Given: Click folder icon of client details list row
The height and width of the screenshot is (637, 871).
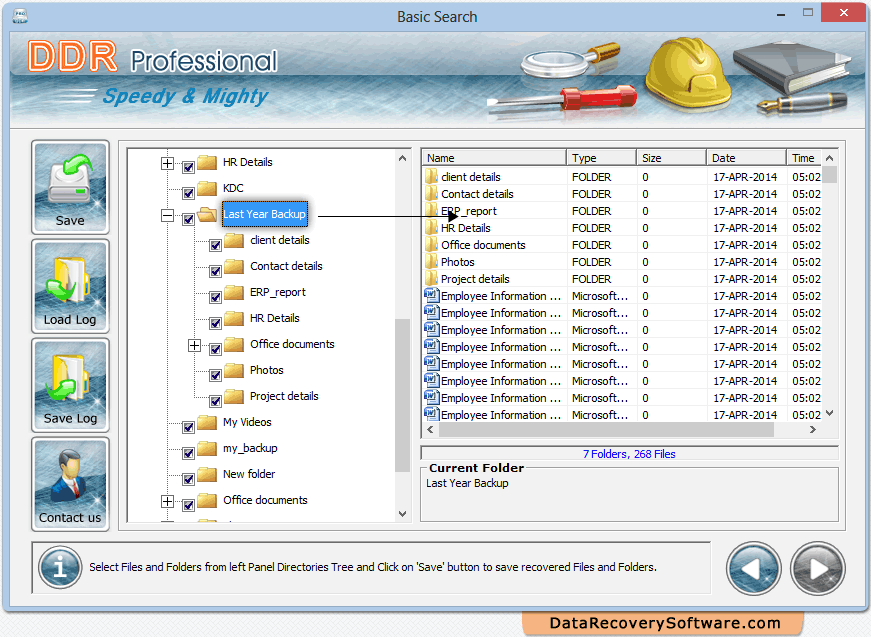Looking at the screenshot, I should 432,177.
